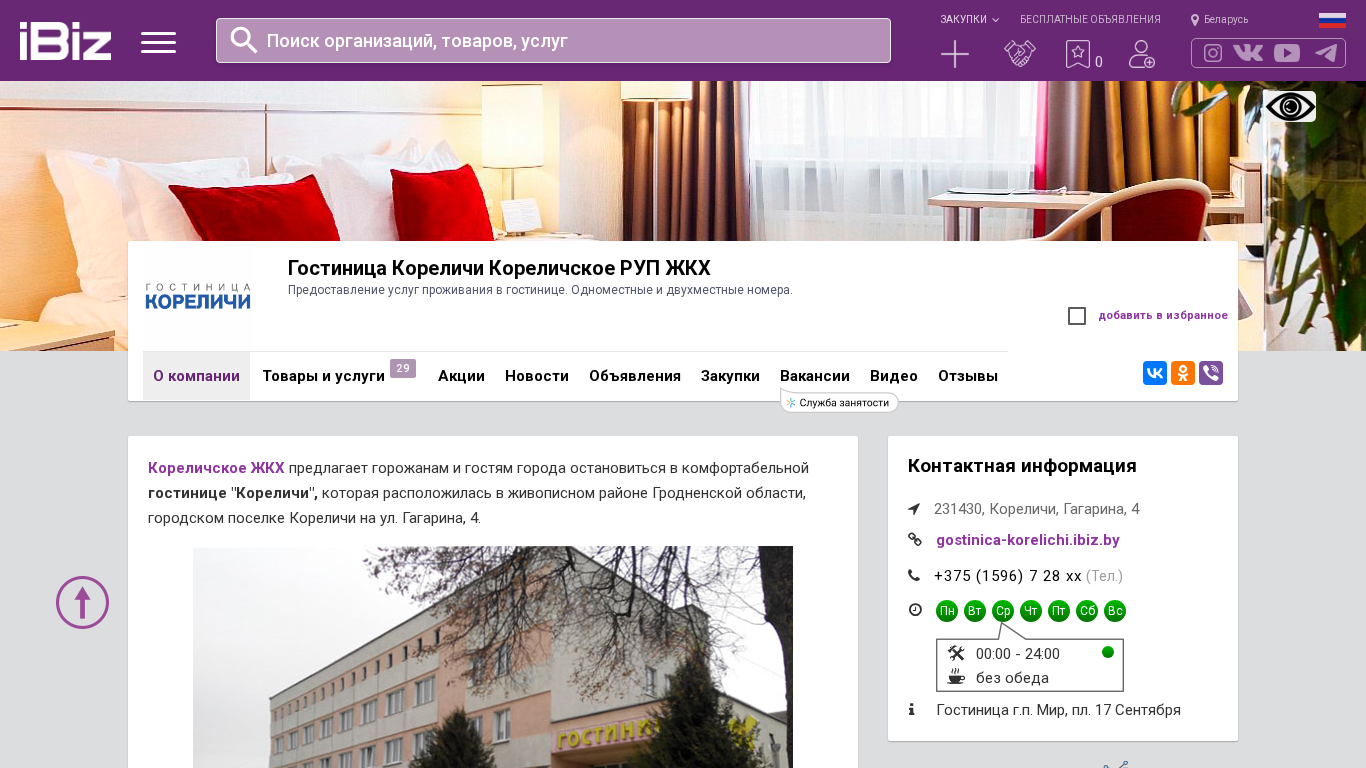Open the handshake partnership icon
Viewport: 1366px width, 768px height.
point(1020,54)
